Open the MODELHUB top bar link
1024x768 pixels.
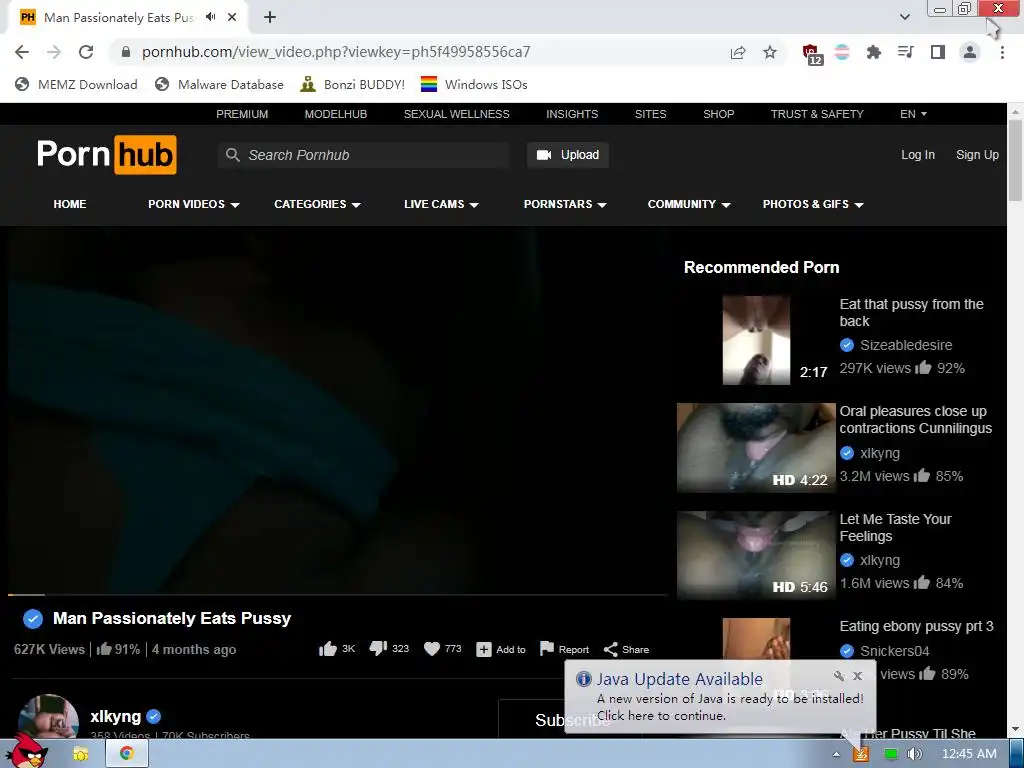(x=336, y=114)
